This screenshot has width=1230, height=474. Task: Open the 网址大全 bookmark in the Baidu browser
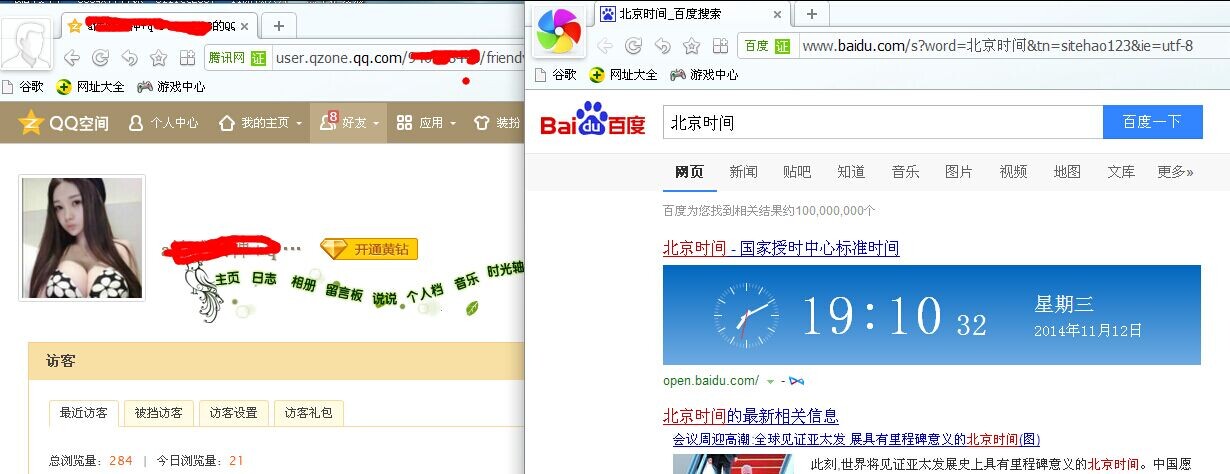(x=623, y=74)
